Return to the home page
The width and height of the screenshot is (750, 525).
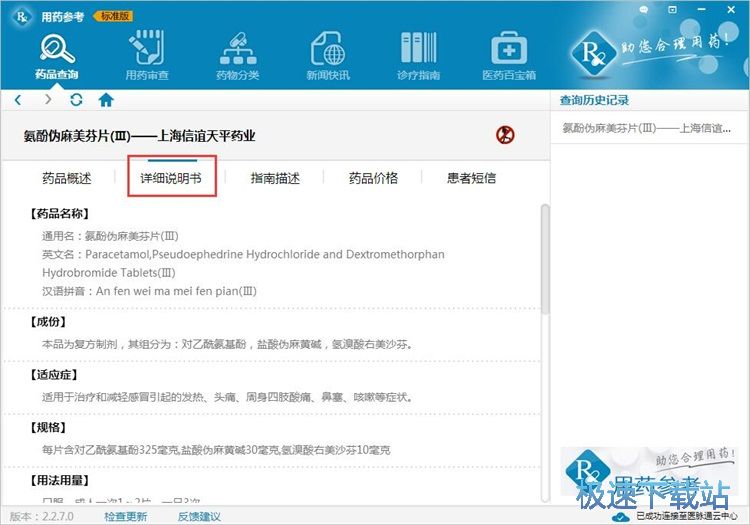[x=106, y=100]
